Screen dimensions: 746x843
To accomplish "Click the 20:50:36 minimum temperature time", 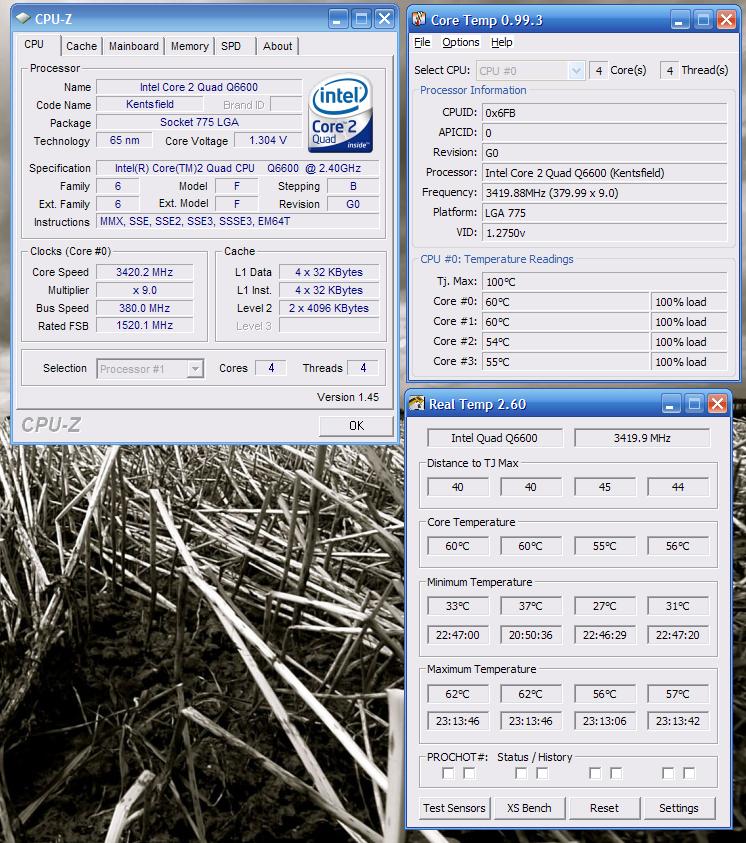I will point(530,635).
